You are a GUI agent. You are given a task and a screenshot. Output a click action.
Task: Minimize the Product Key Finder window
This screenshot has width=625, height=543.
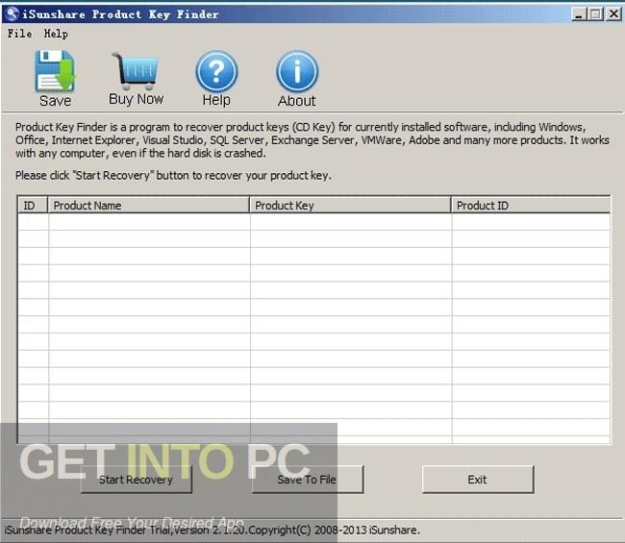tap(579, 14)
